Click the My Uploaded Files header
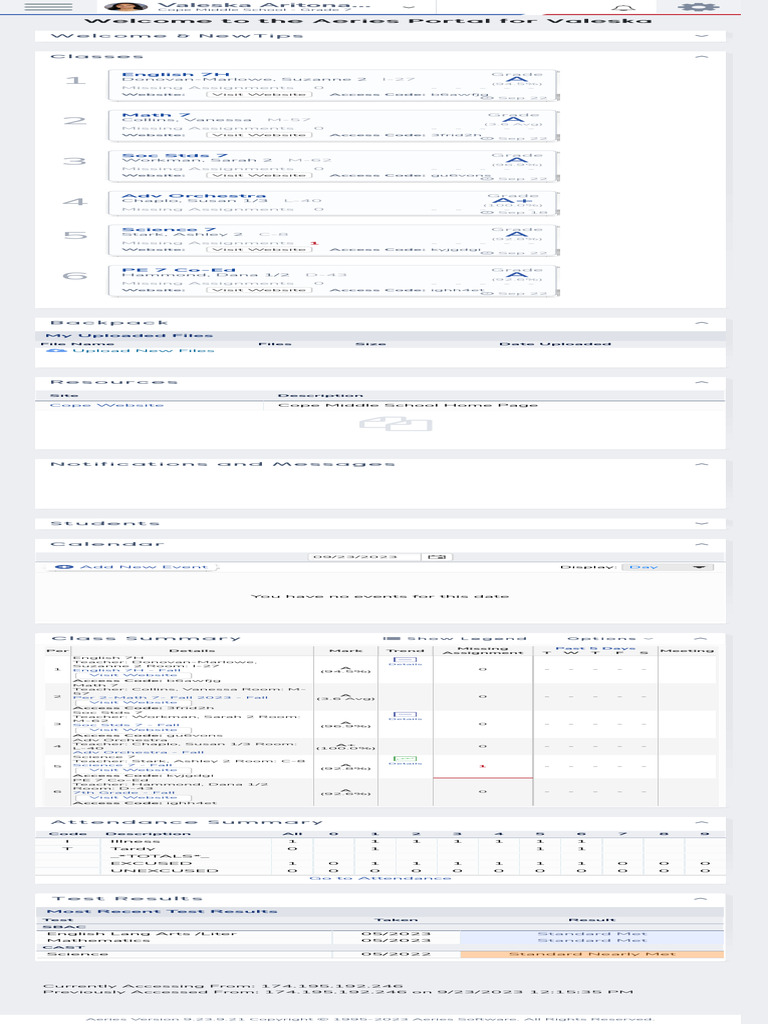This screenshot has height=1024, width=768. pos(129,336)
